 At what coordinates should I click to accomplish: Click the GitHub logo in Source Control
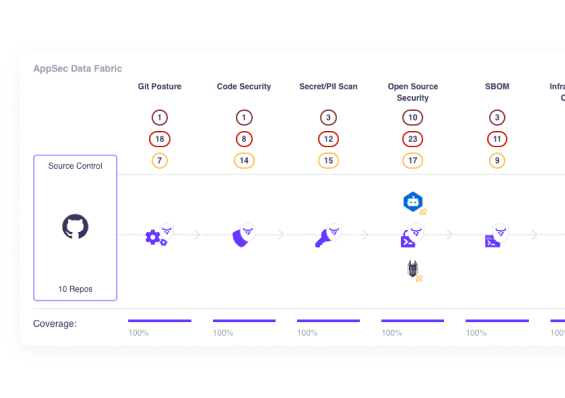(x=75, y=227)
